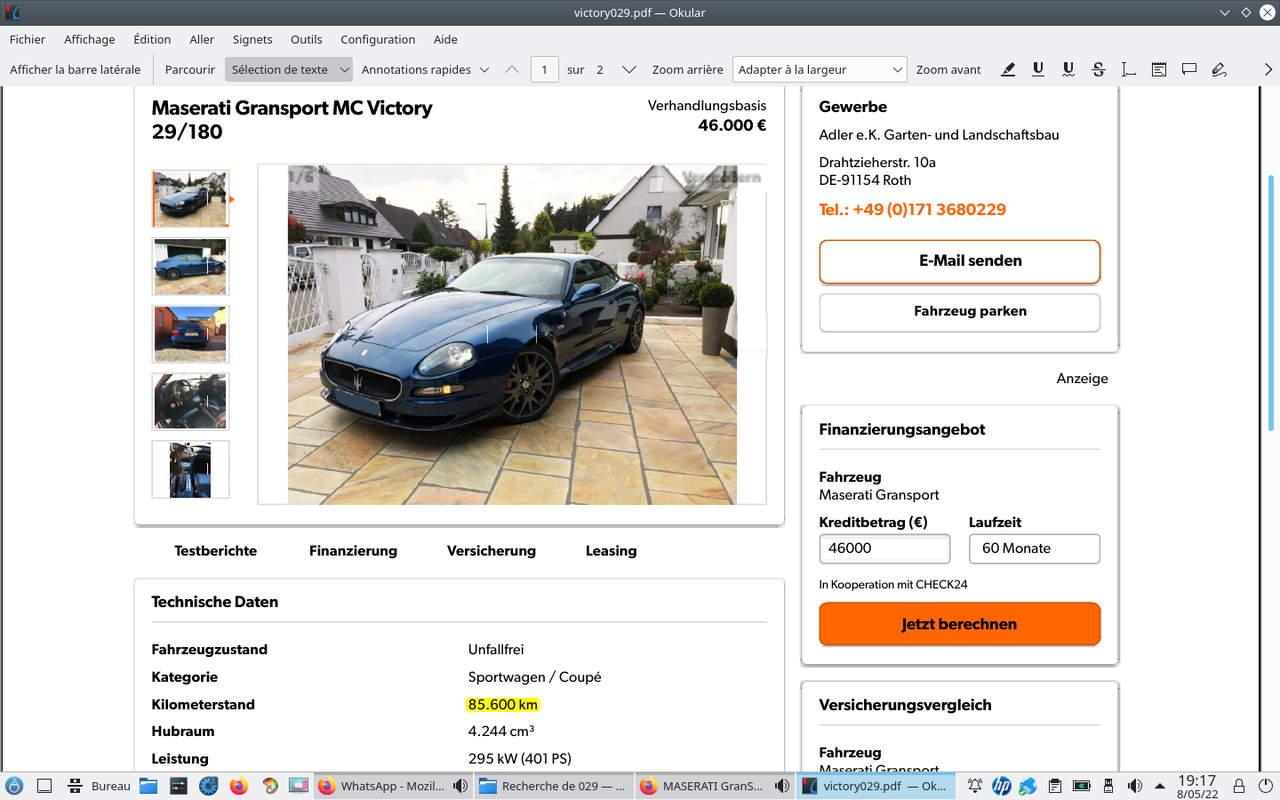Open the notifications bell tray icon

[x=974, y=786]
